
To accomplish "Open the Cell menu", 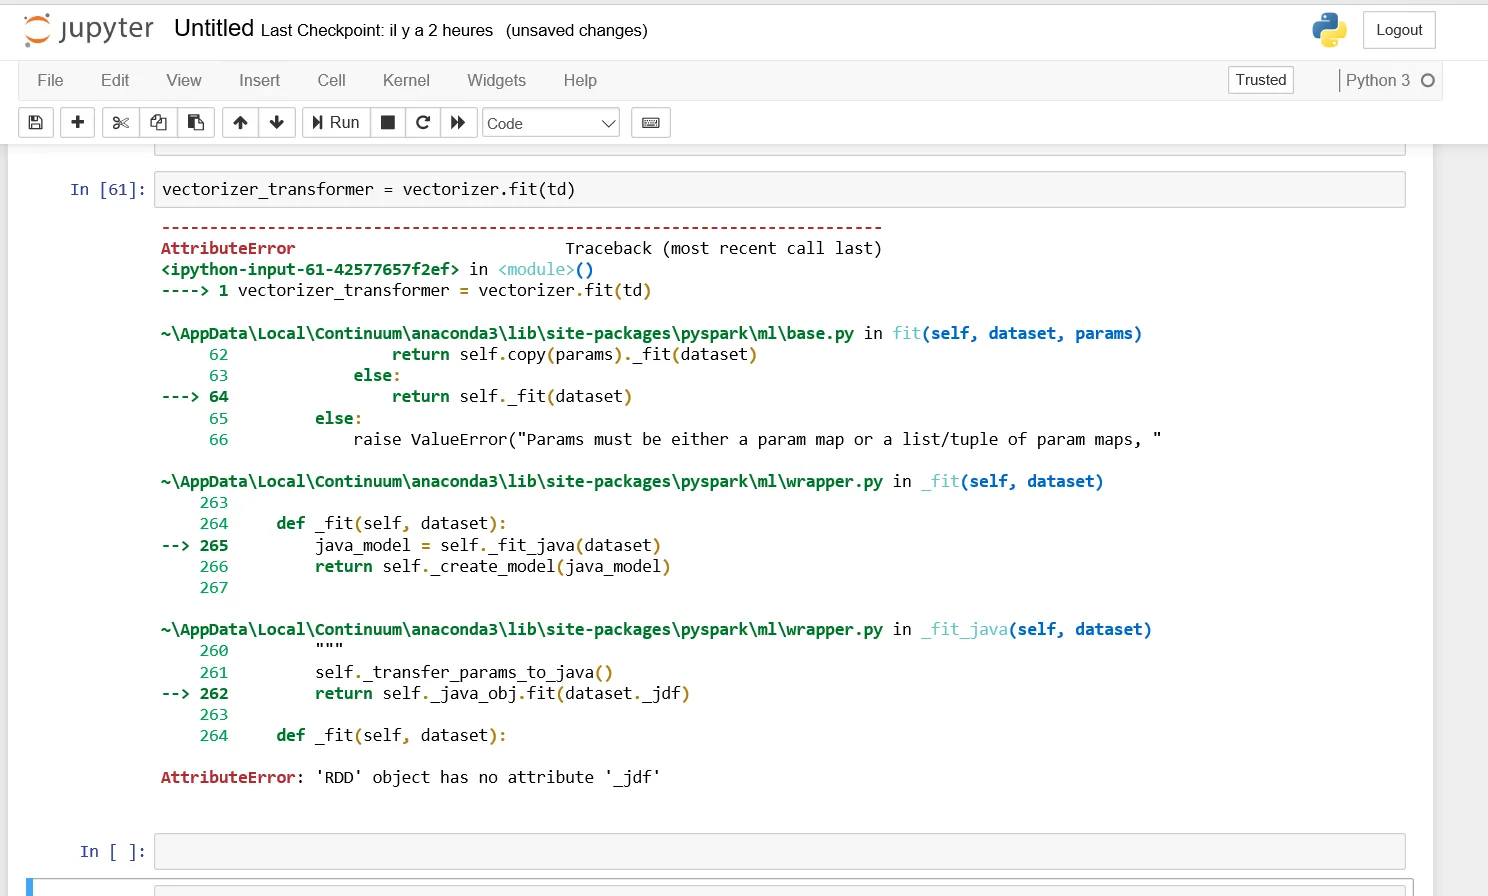I will click(331, 80).
